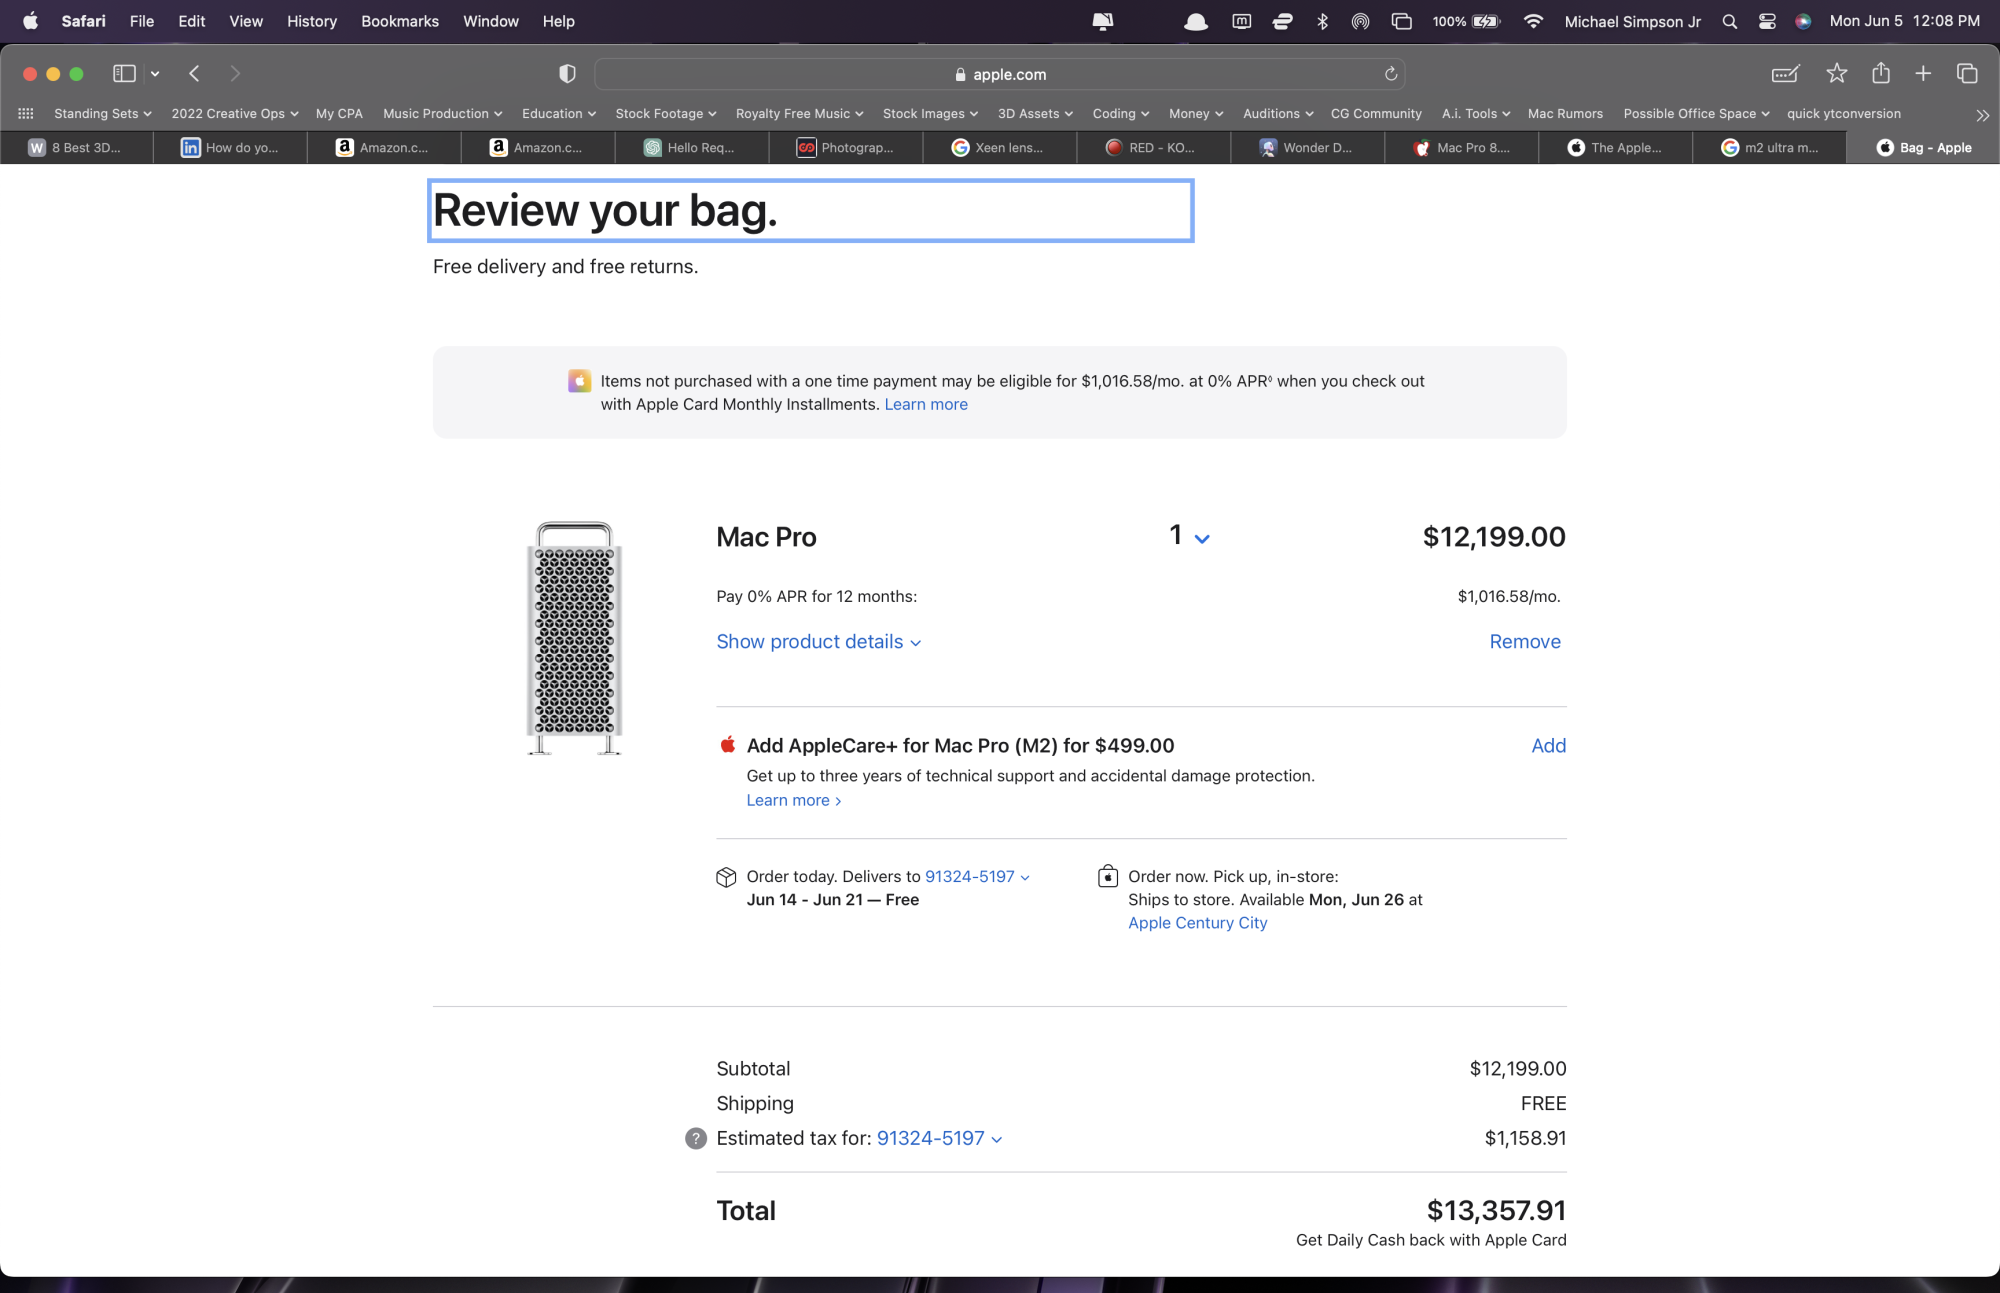The height and width of the screenshot is (1293, 2000).
Task: Click the back navigation arrow
Action: coord(195,74)
